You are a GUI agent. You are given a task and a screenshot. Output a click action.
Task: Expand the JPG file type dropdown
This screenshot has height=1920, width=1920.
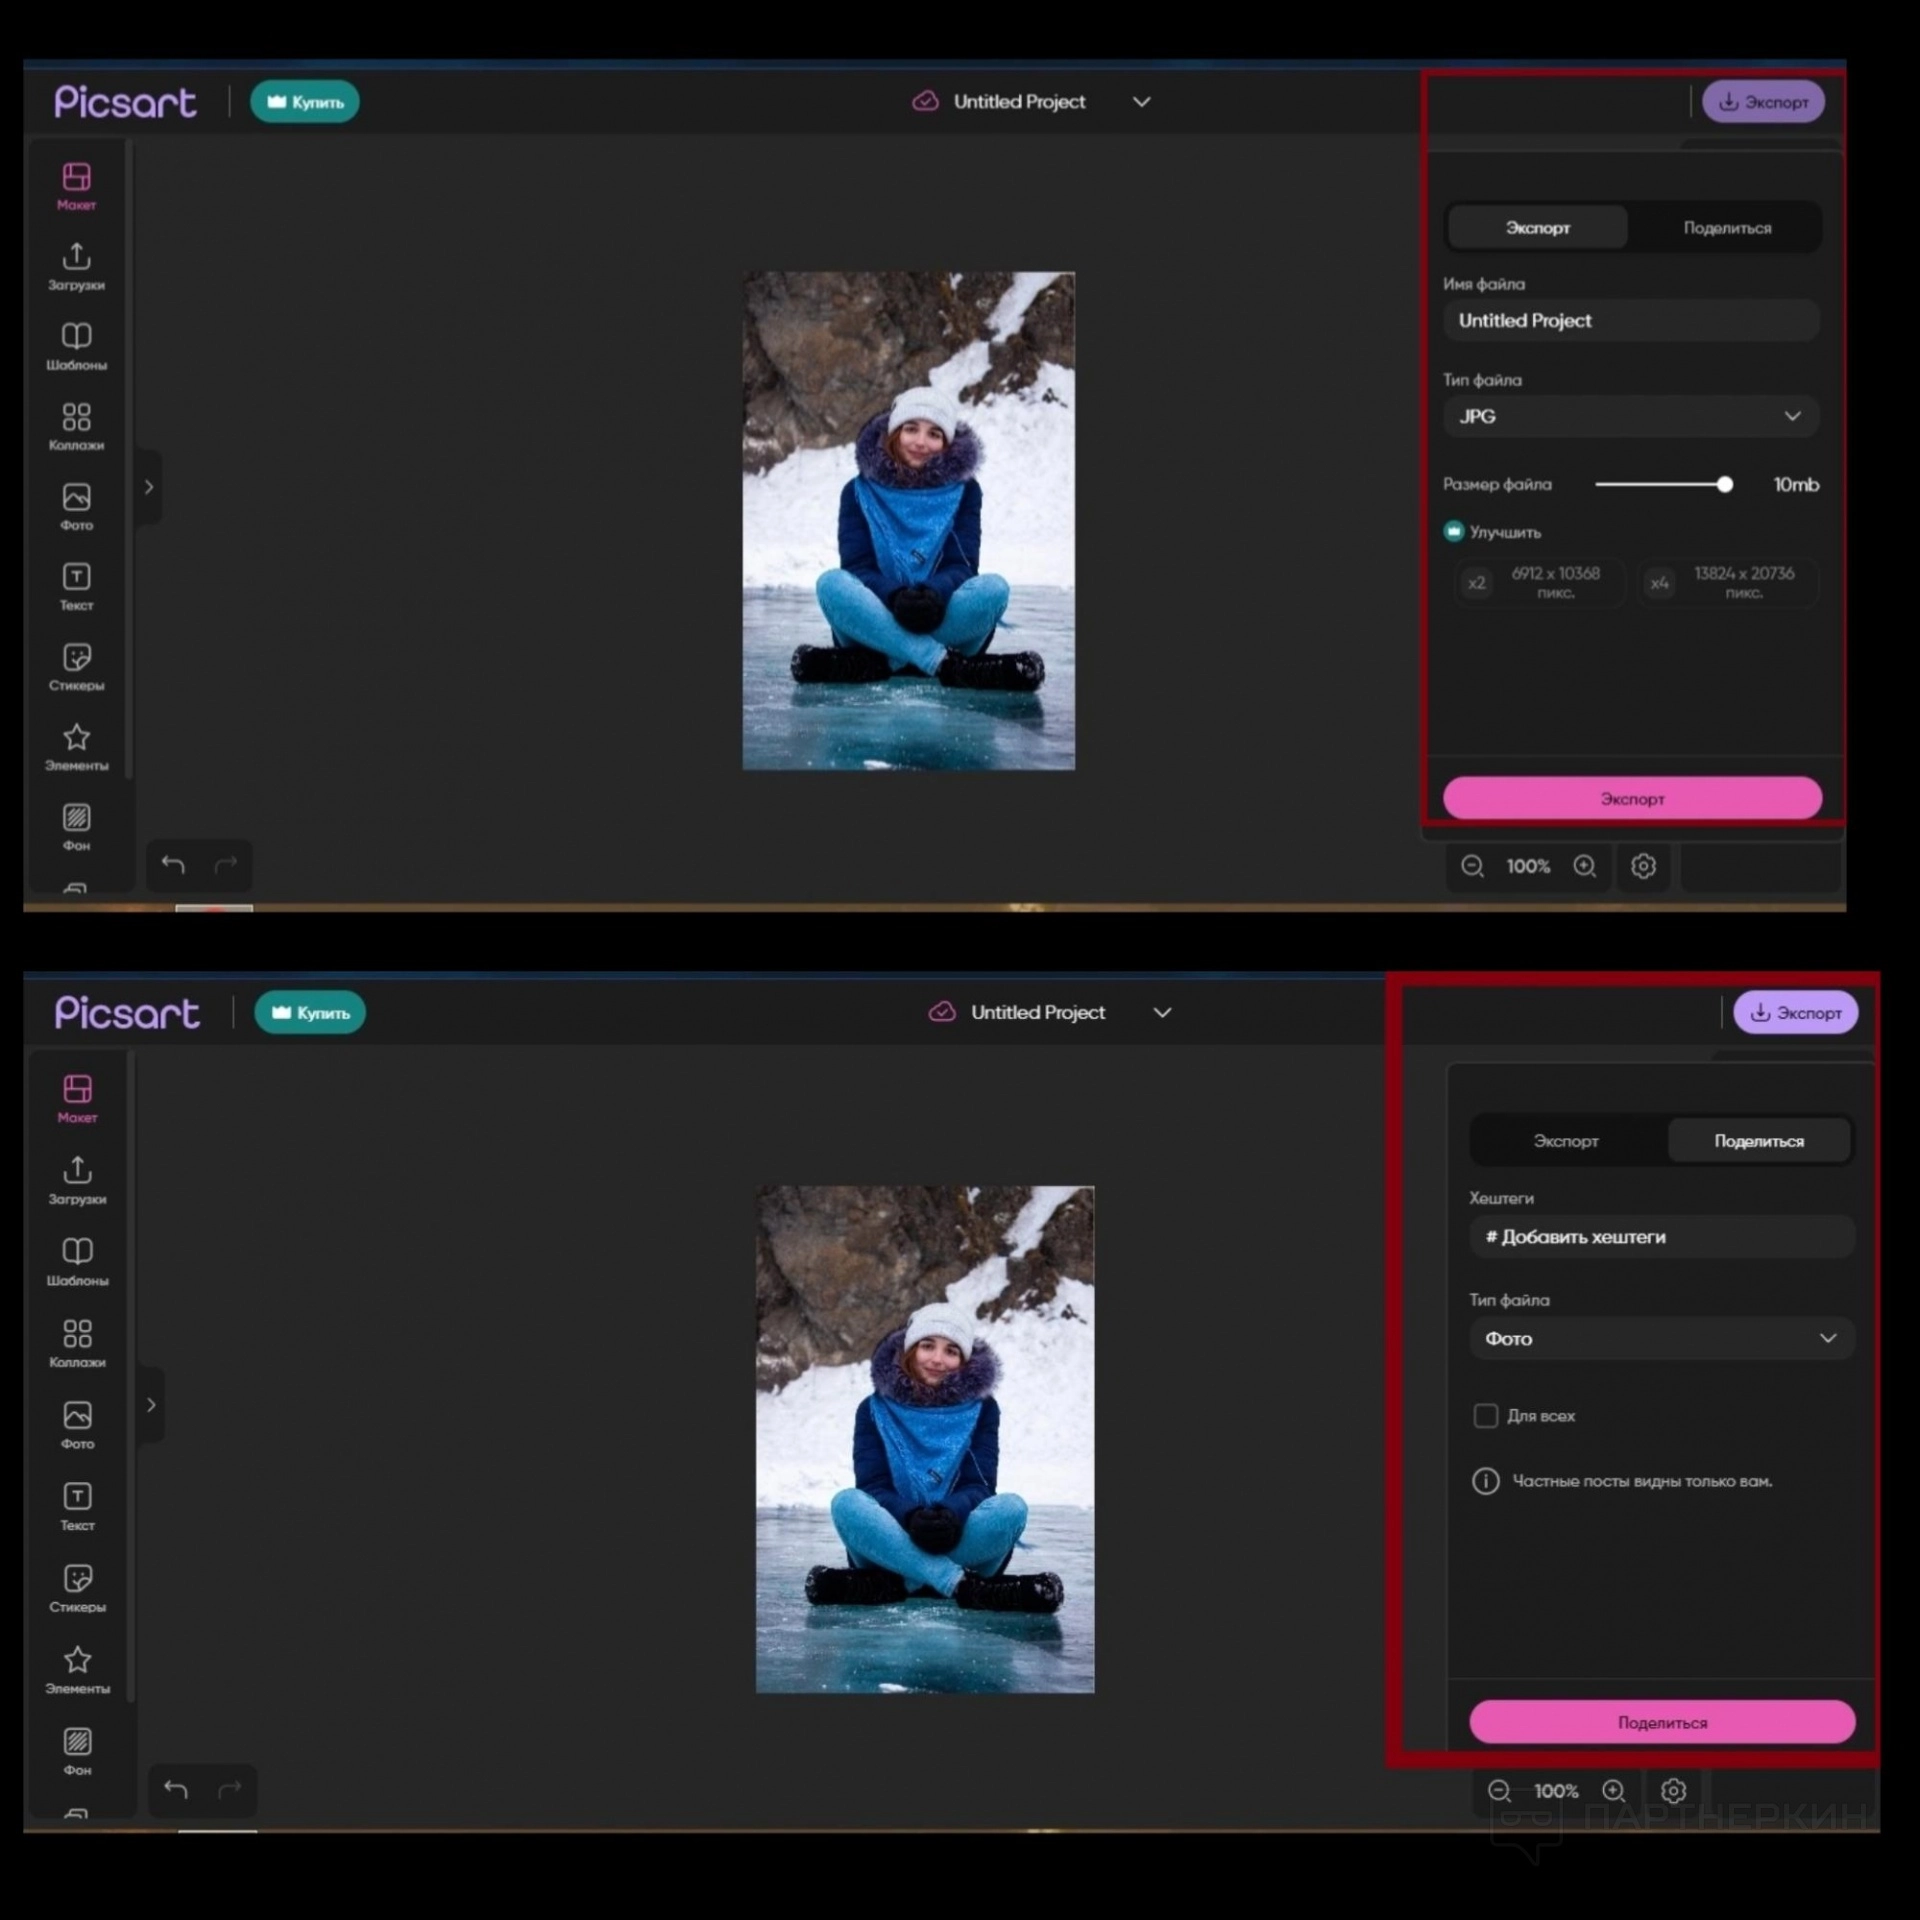(1630, 416)
